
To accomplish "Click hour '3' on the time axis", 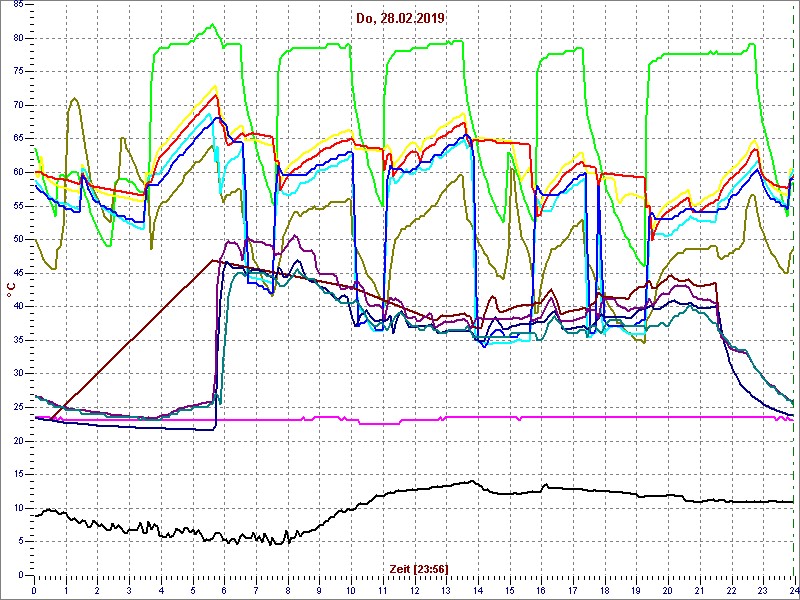I will click(x=130, y=589).
